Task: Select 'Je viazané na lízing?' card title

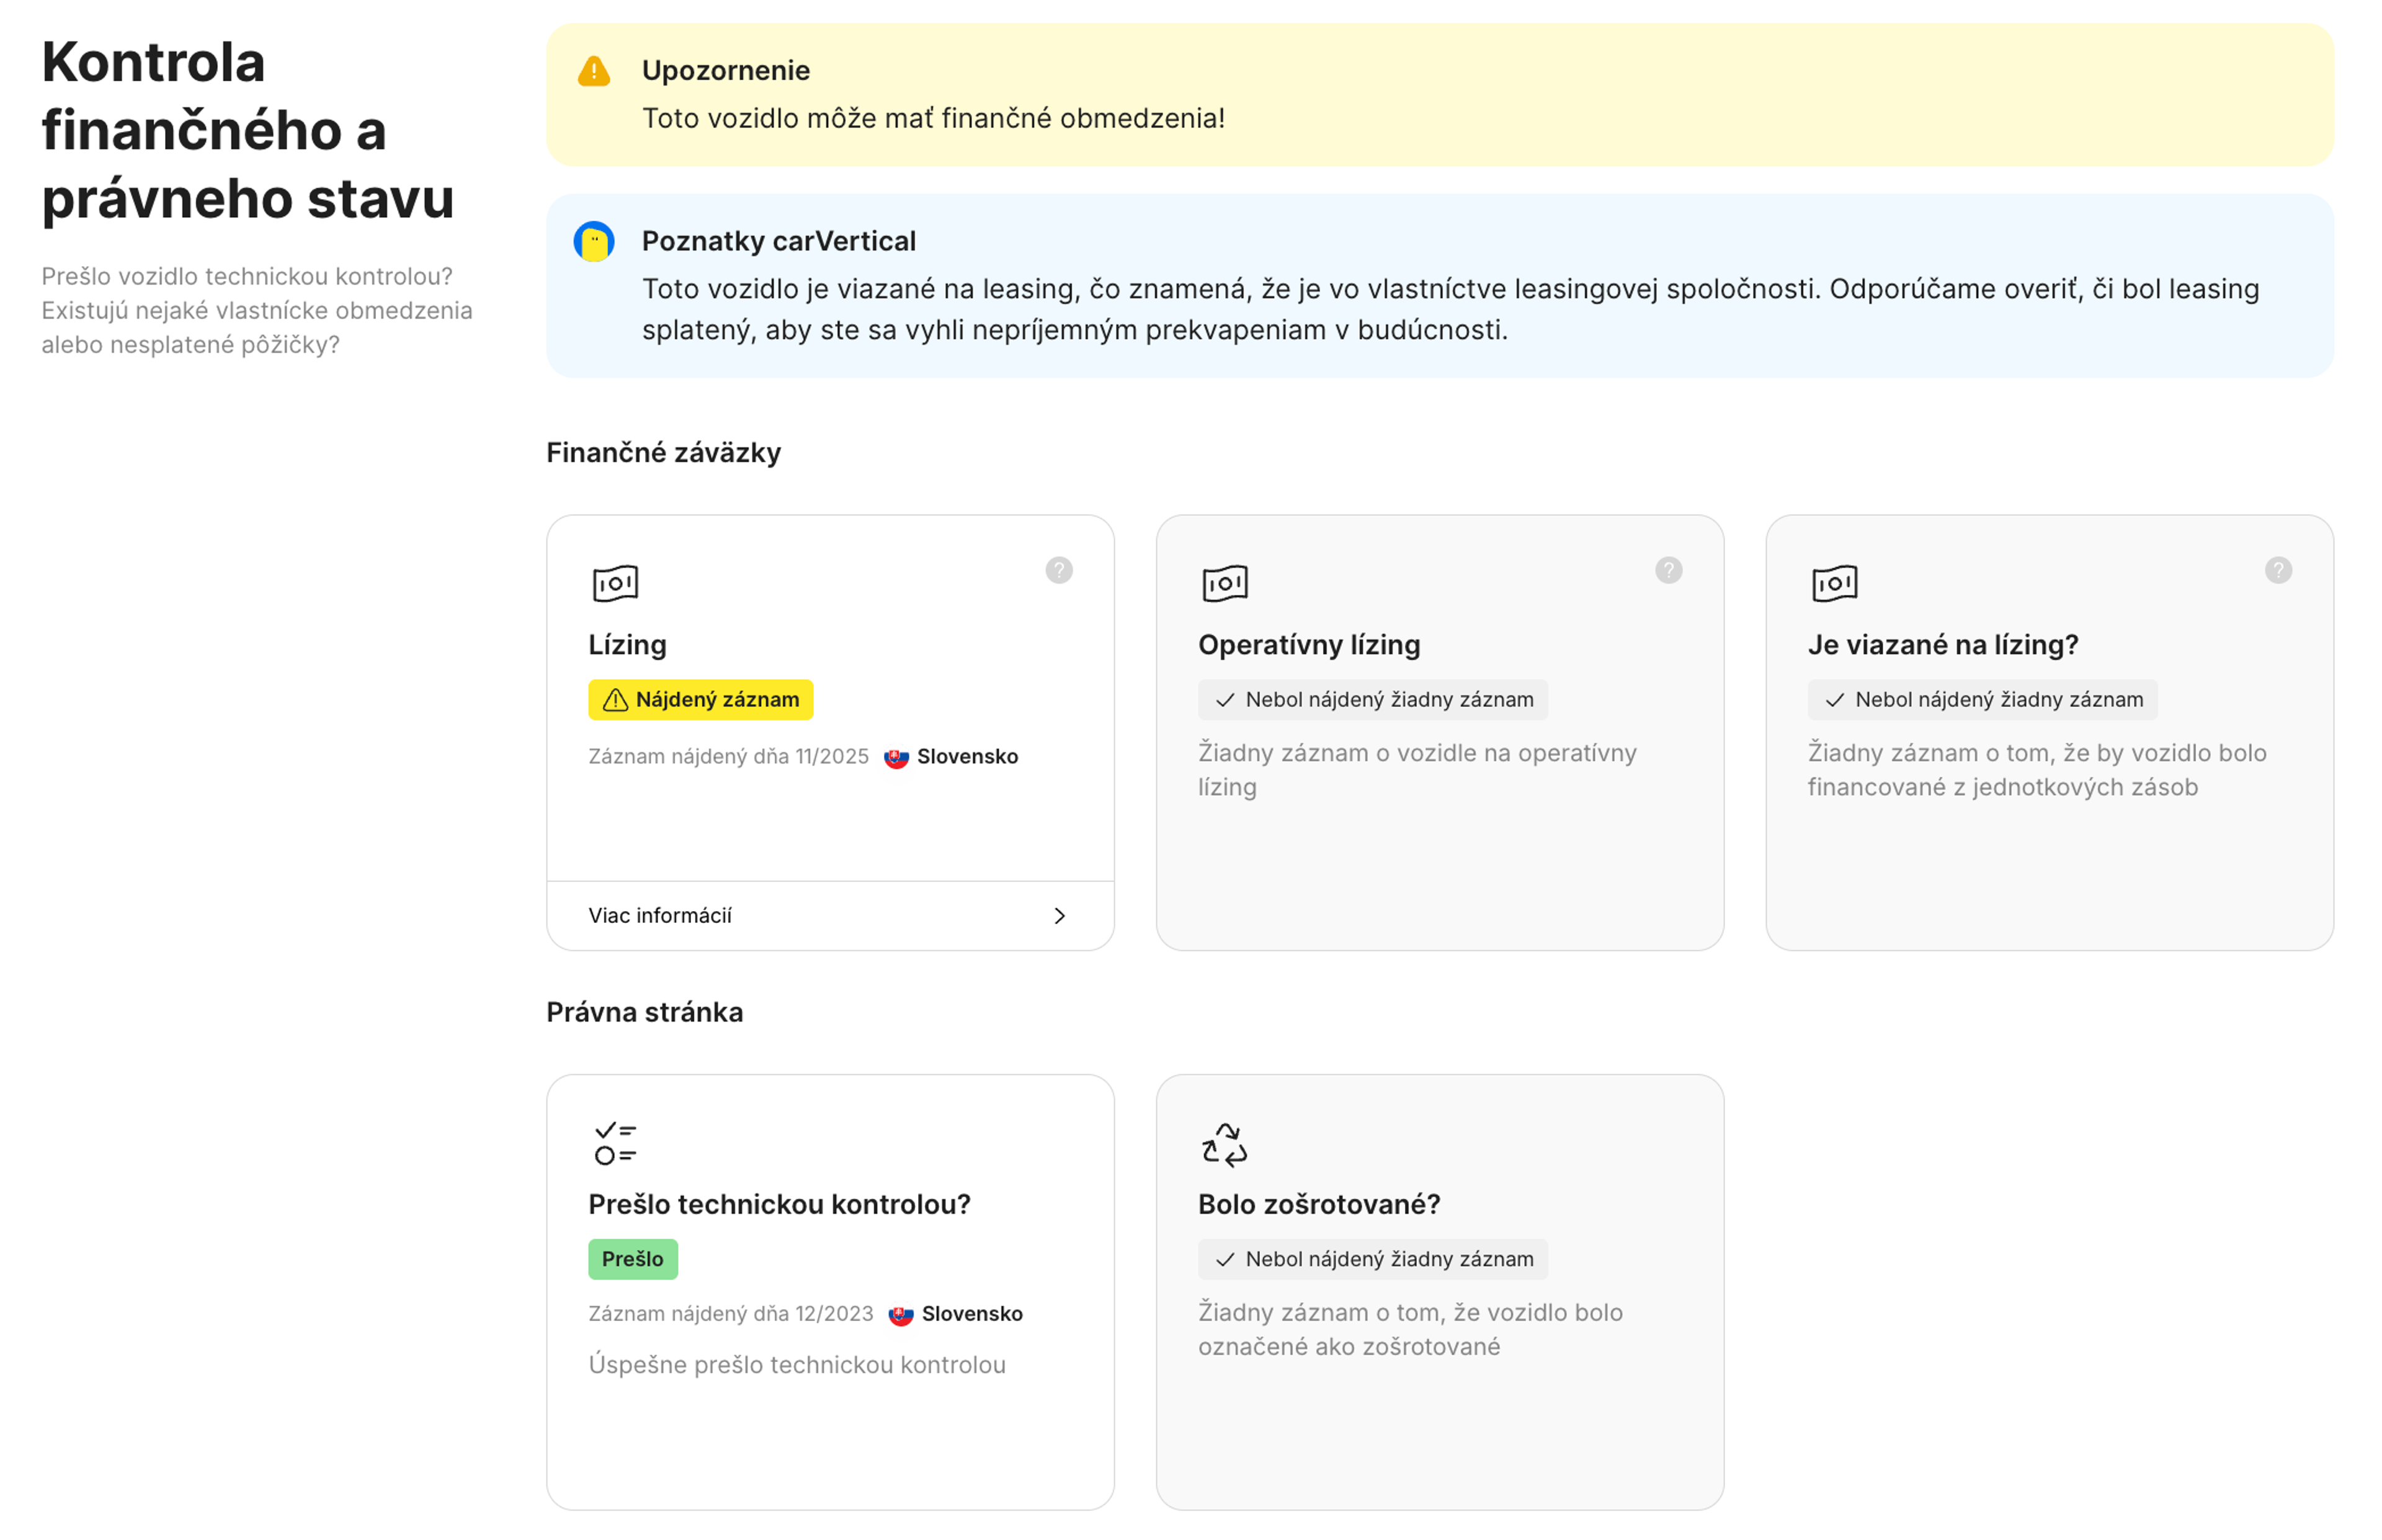Action: pyautogui.click(x=1942, y=645)
